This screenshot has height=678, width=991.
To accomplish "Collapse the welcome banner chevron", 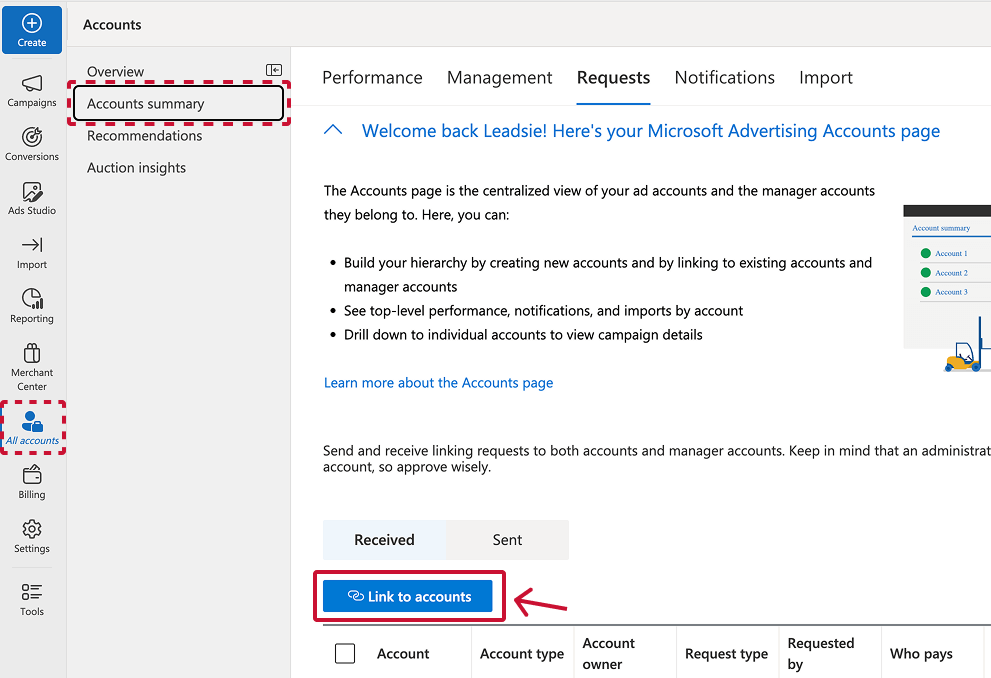I will pyautogui.click(x=333, y=130).
